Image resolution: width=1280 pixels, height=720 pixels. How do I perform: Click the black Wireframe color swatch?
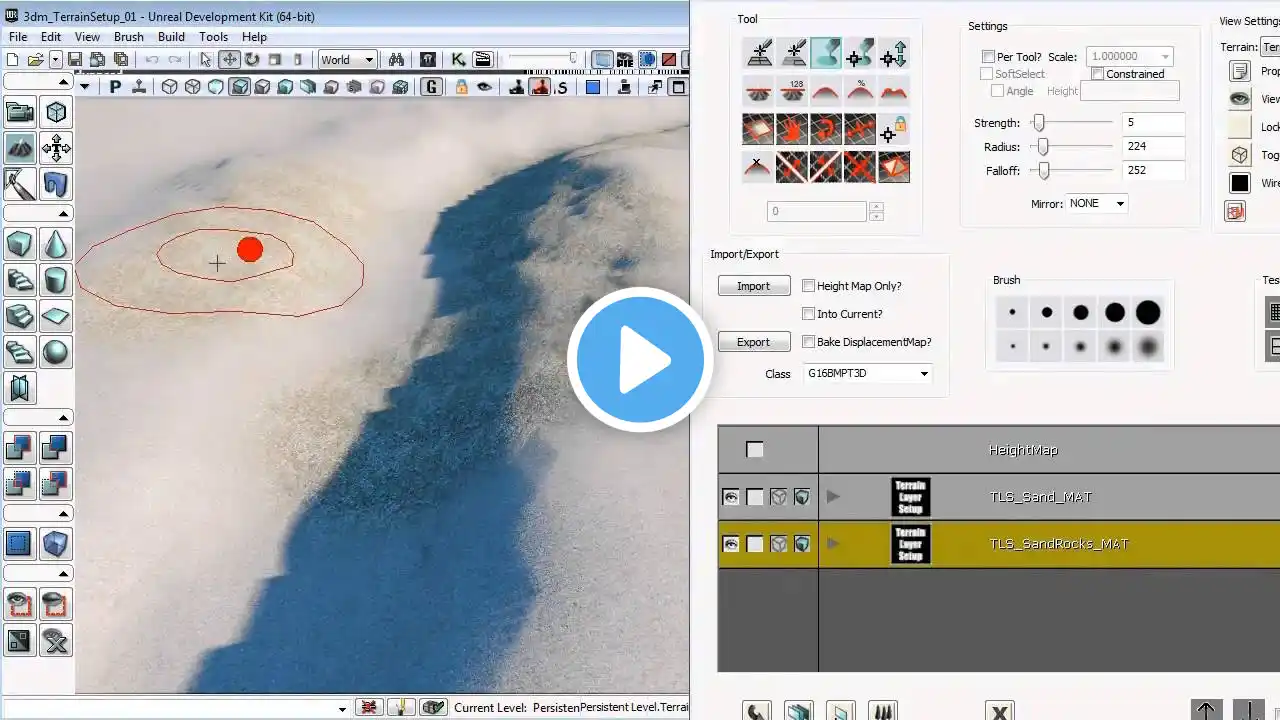point(1240,183)
